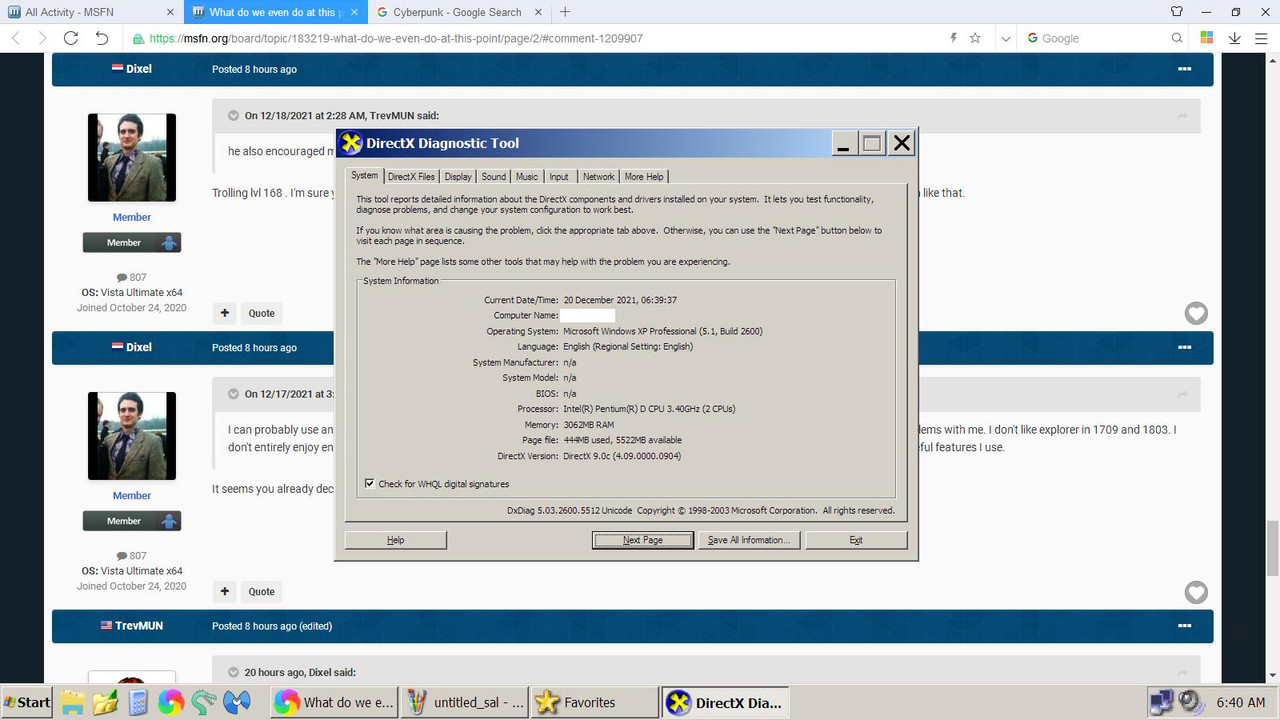Screen dimensions: 1280x720
Task: Click the browser forward arrow
Action: point(42,38)
